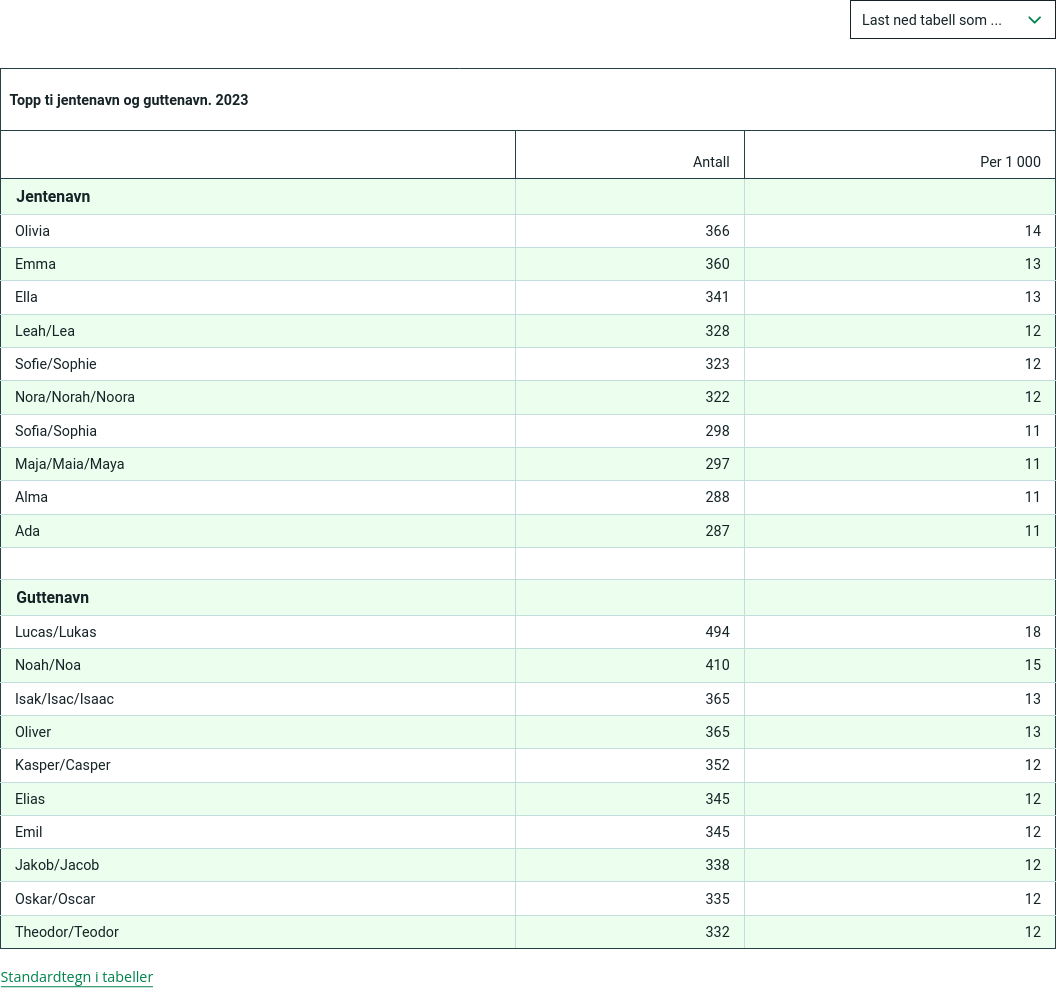Click the name 'Emma'
This screenshot has width=1056, height=995.
point(35,264)
